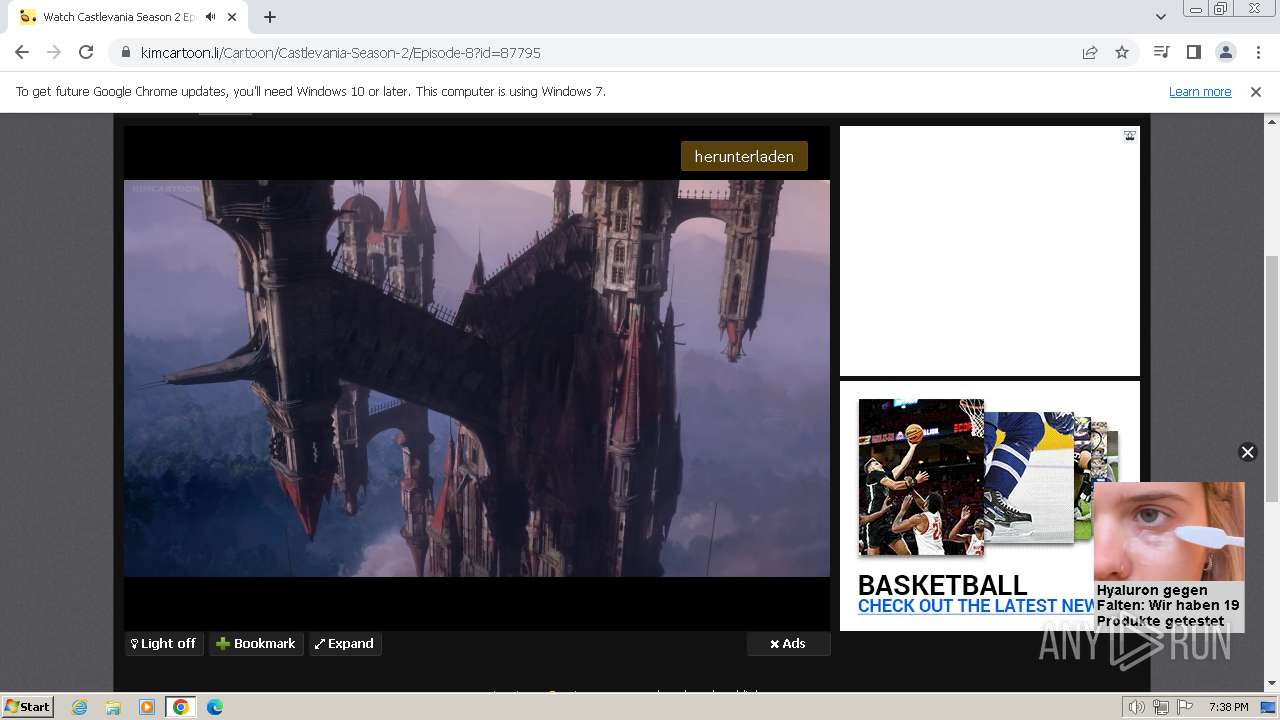Add episode with Bookmark button
Image resolution: width=1280 pixels, height=720 pixels.
256,643
